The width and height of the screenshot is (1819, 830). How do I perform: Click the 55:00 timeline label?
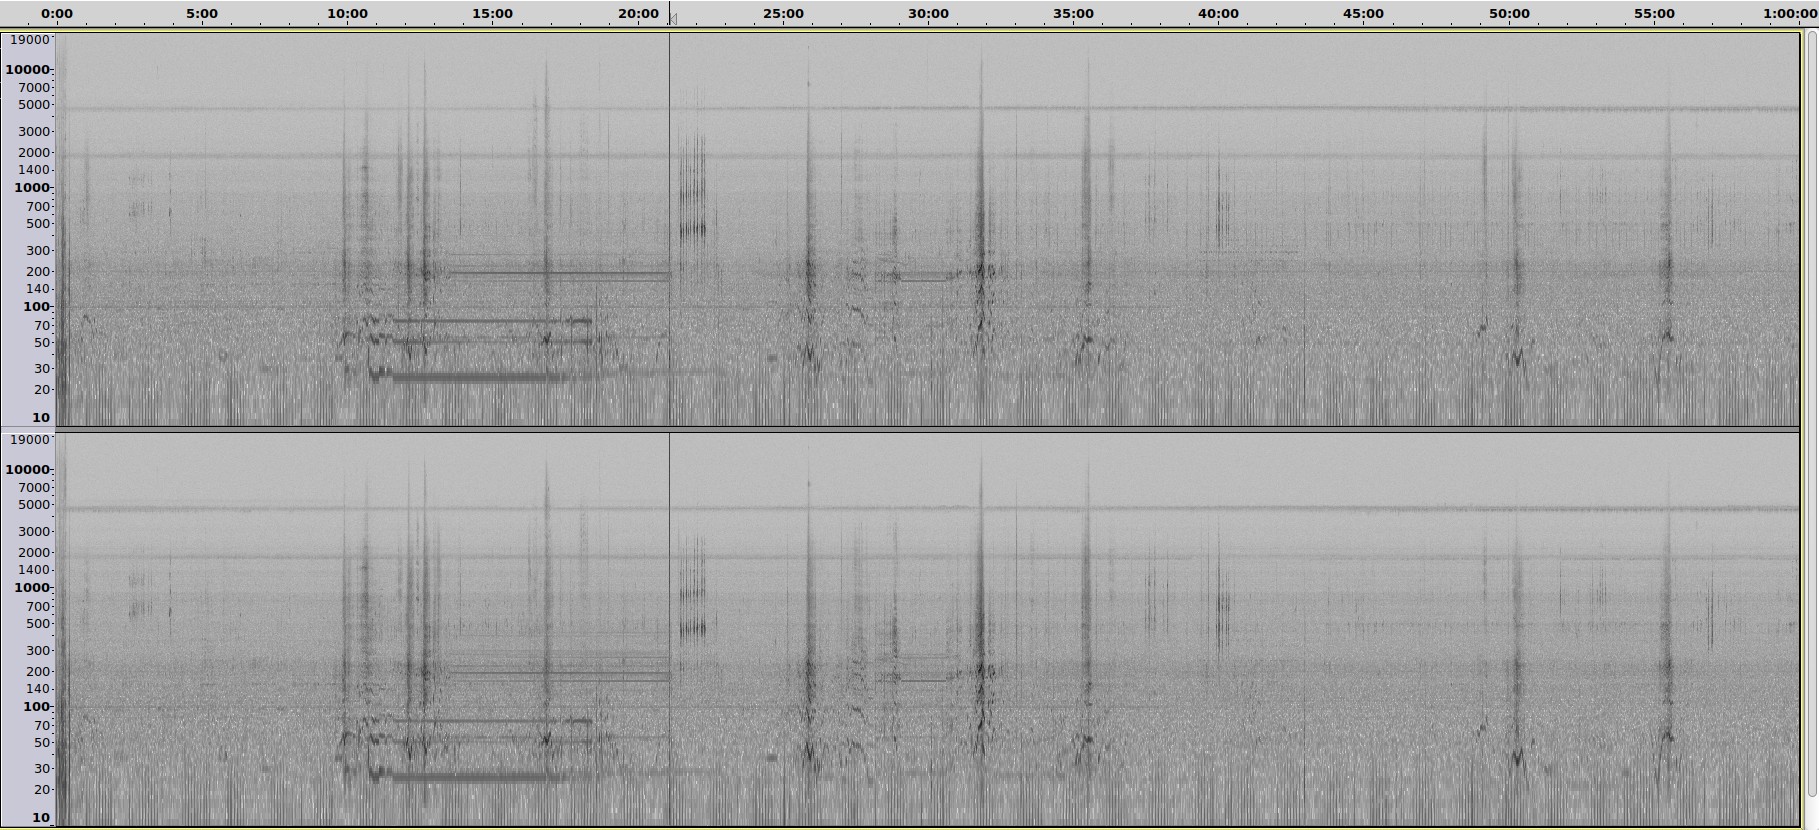click(x=1654, y=14)
